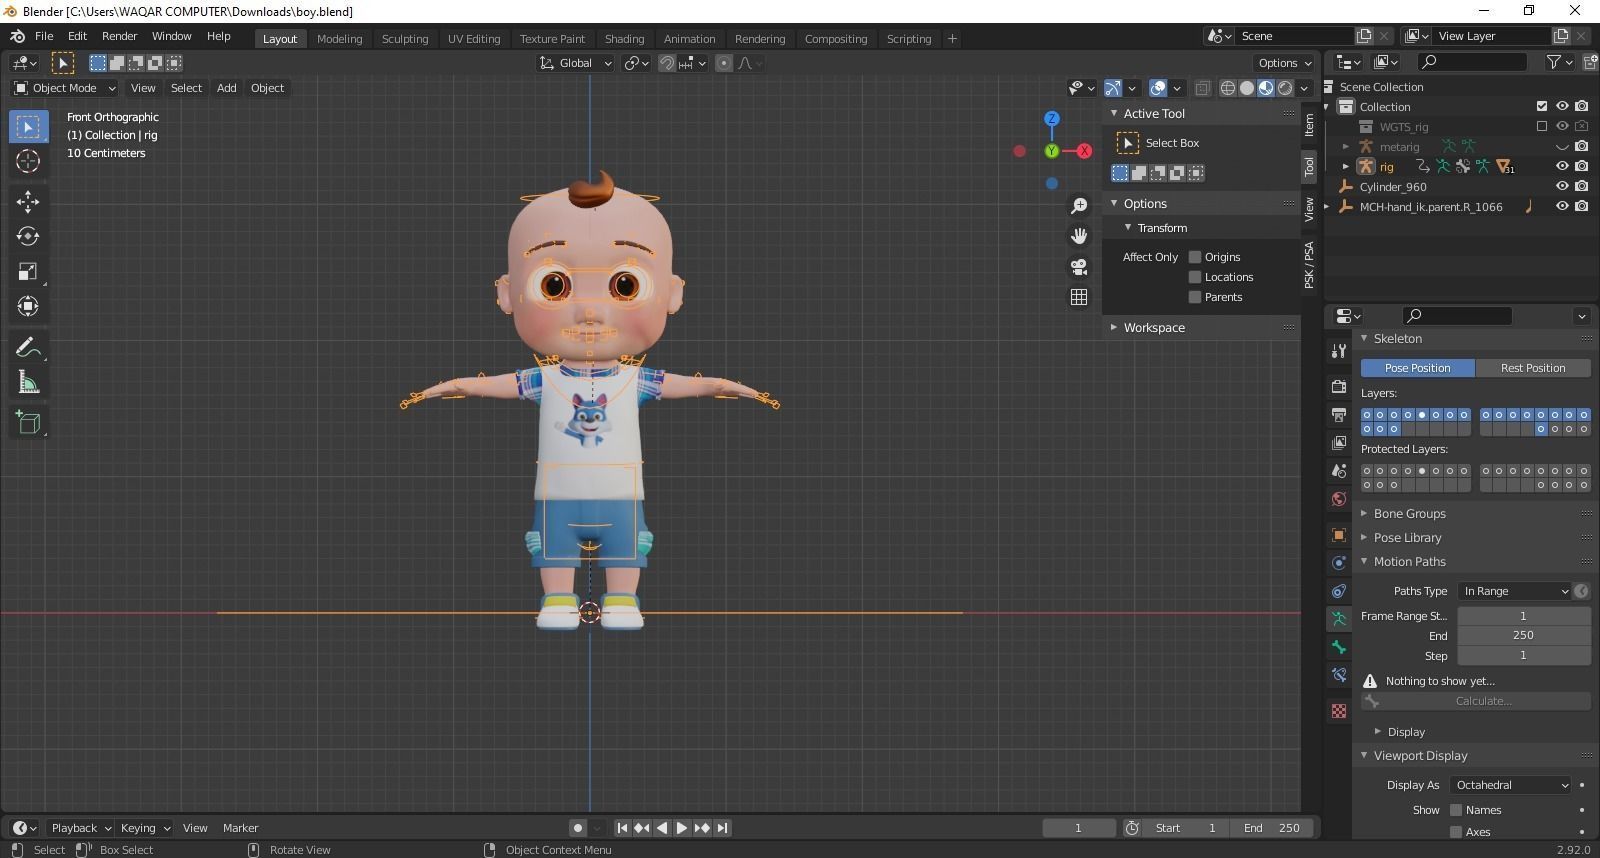Select the Select Box tool in toolbar
The width and height of the screenshot is (1600, 858).
coord(28,126)
